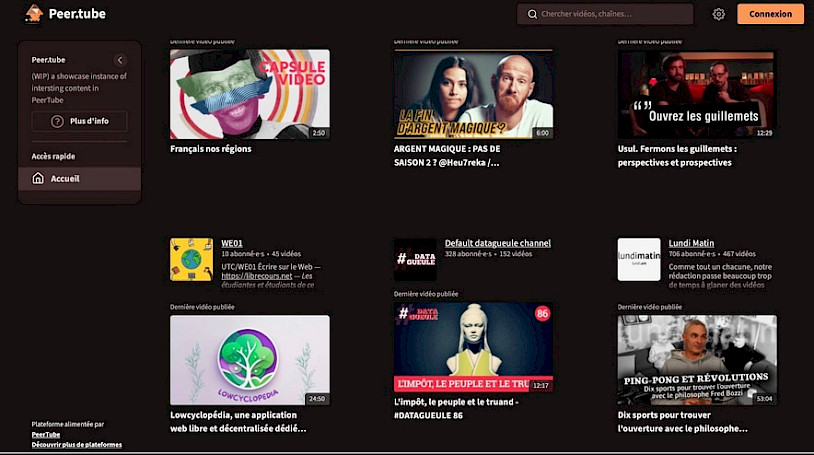
Task: Focus the Chercher vidéos search field
Action: [612, 14]
